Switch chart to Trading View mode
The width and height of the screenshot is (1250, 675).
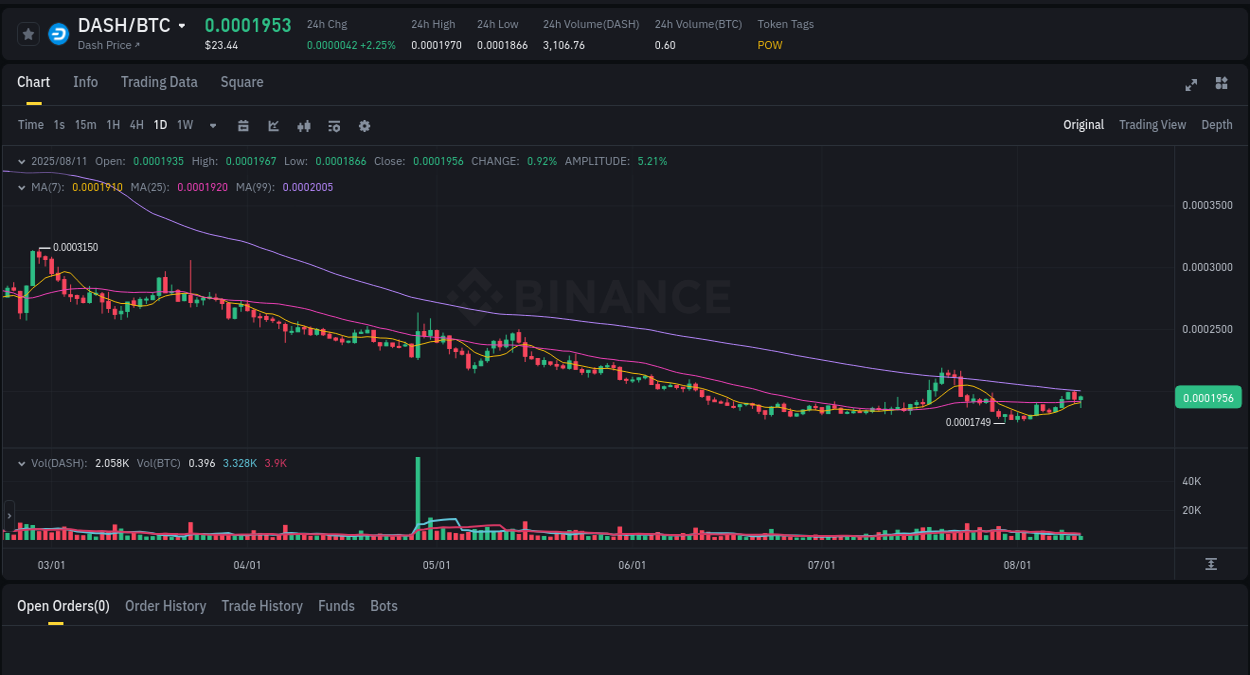(x=1152, y=125)
